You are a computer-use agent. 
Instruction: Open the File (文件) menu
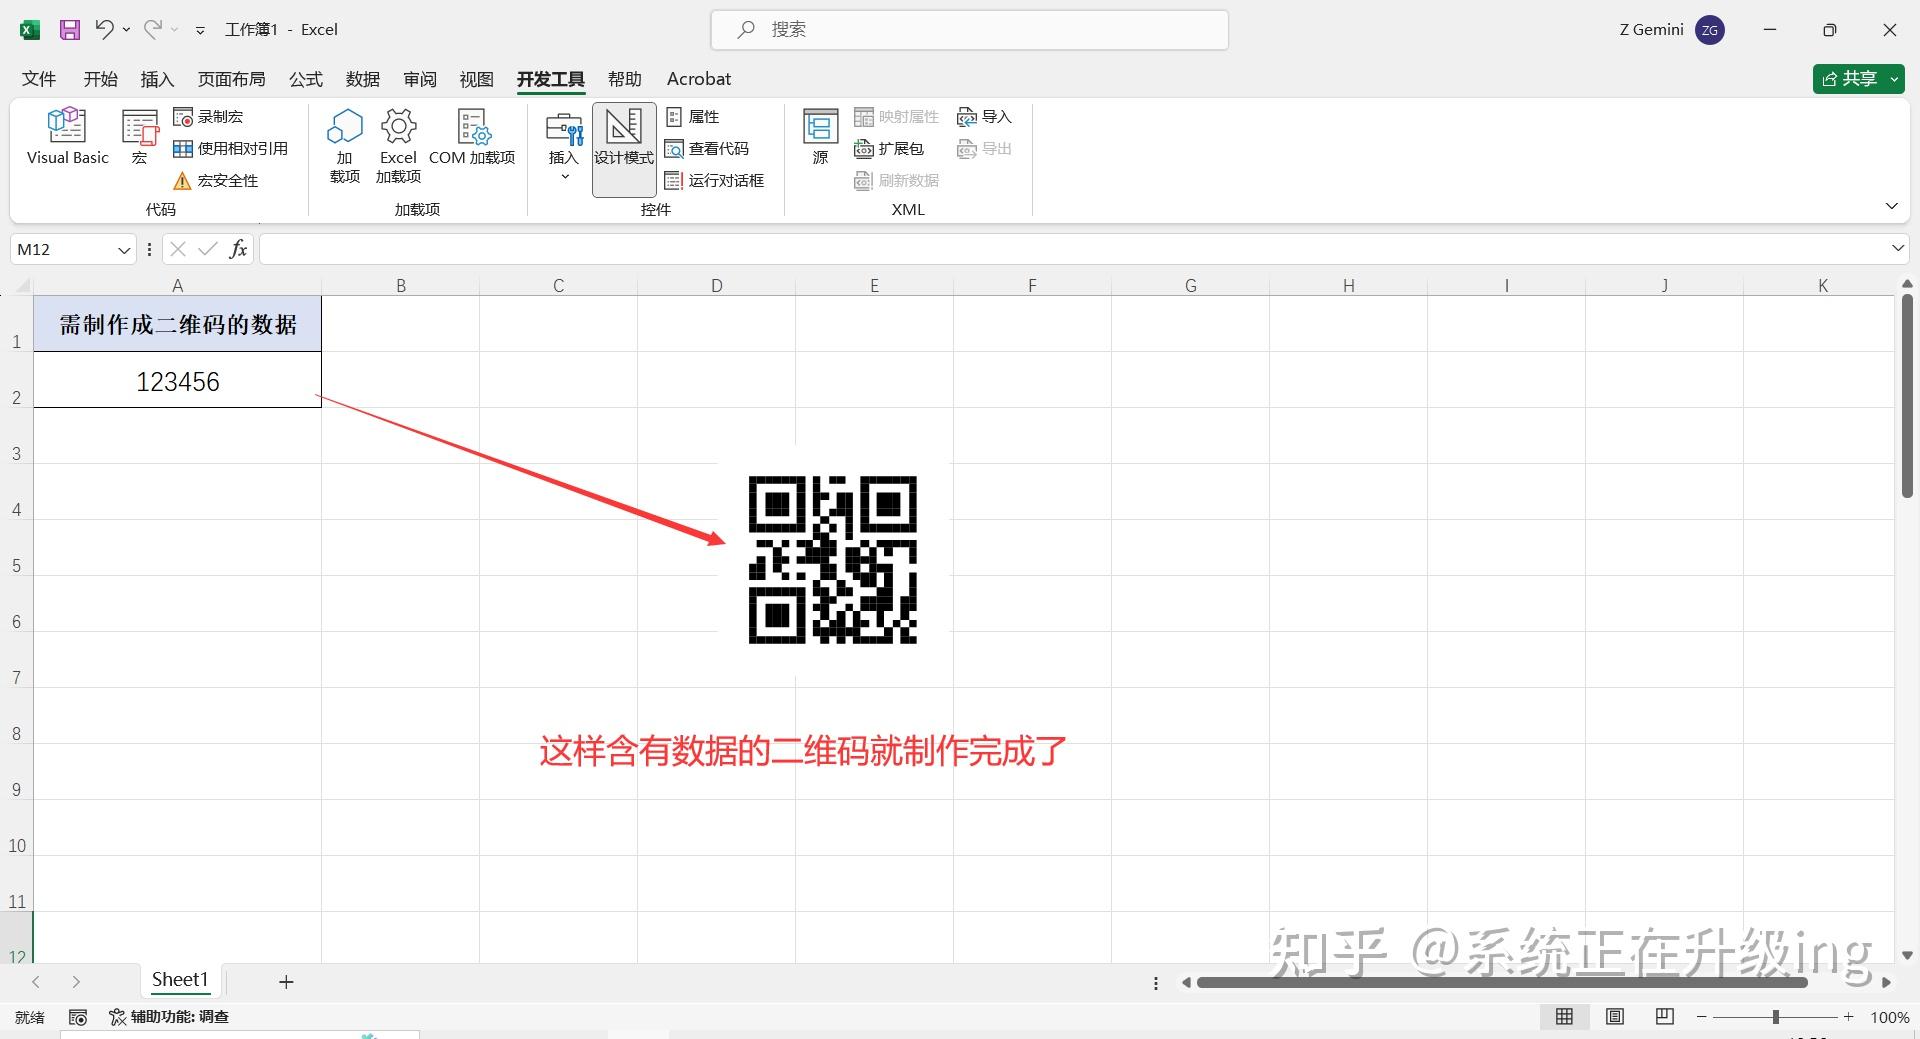click(x=39, y=79)
